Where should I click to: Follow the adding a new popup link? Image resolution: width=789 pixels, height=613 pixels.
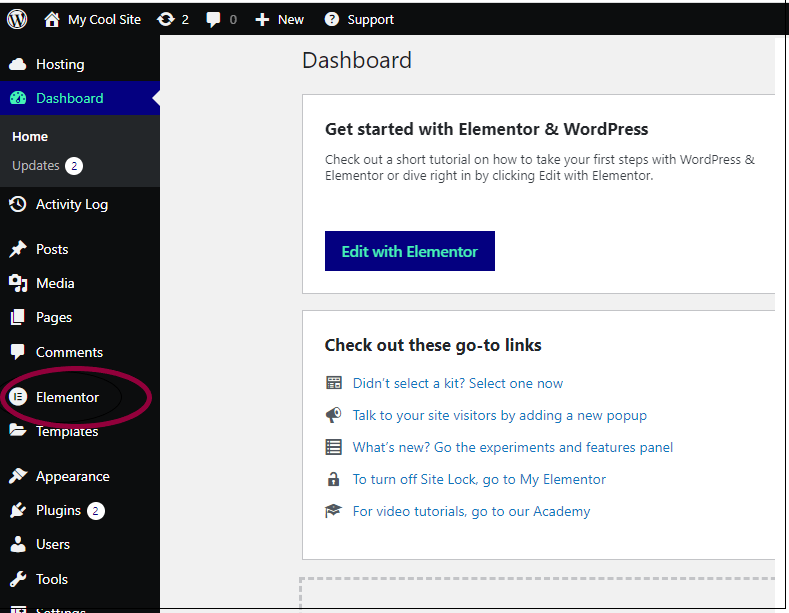(x=500, y=415)
